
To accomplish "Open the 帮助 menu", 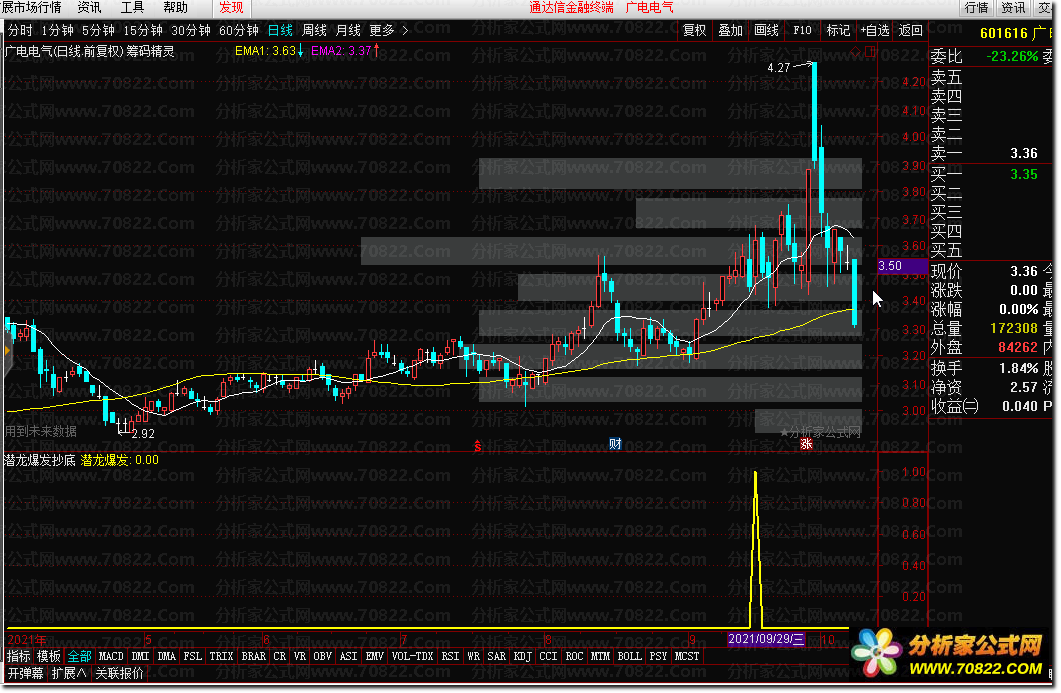I will 176,7.
